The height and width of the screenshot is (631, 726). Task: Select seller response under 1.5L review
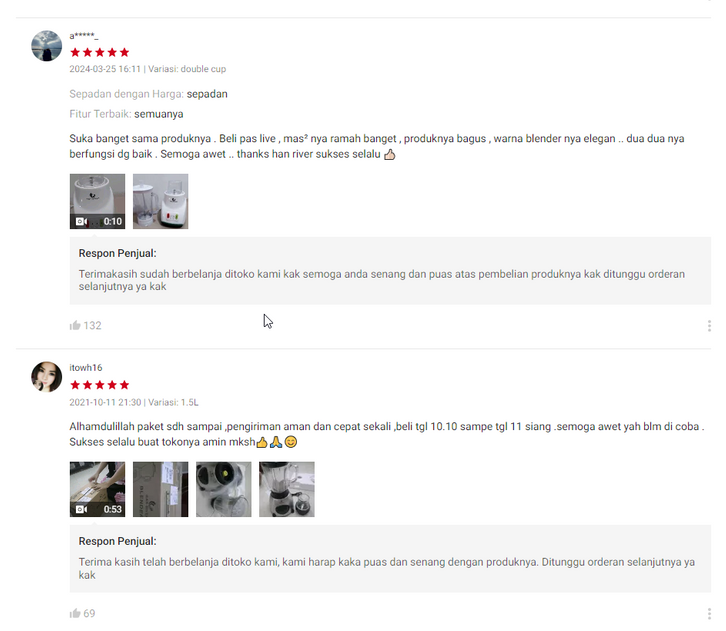tap(390, 559)
